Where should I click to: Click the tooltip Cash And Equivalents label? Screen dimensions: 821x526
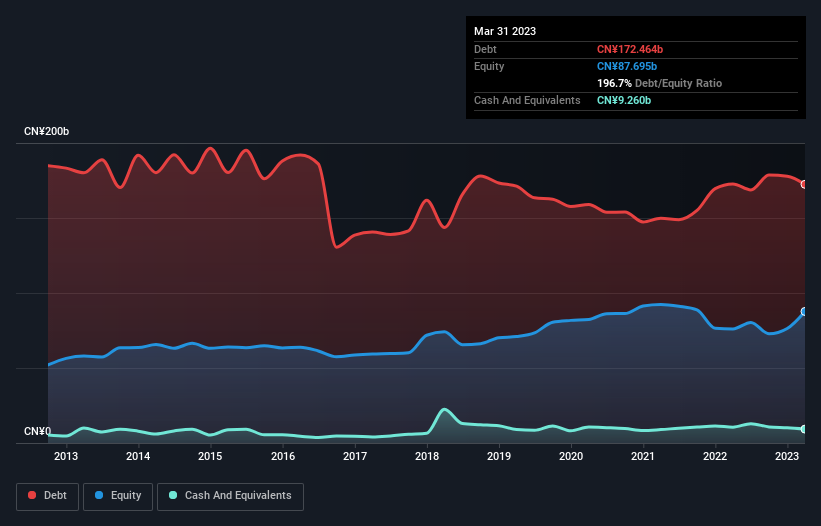point(527,100)
